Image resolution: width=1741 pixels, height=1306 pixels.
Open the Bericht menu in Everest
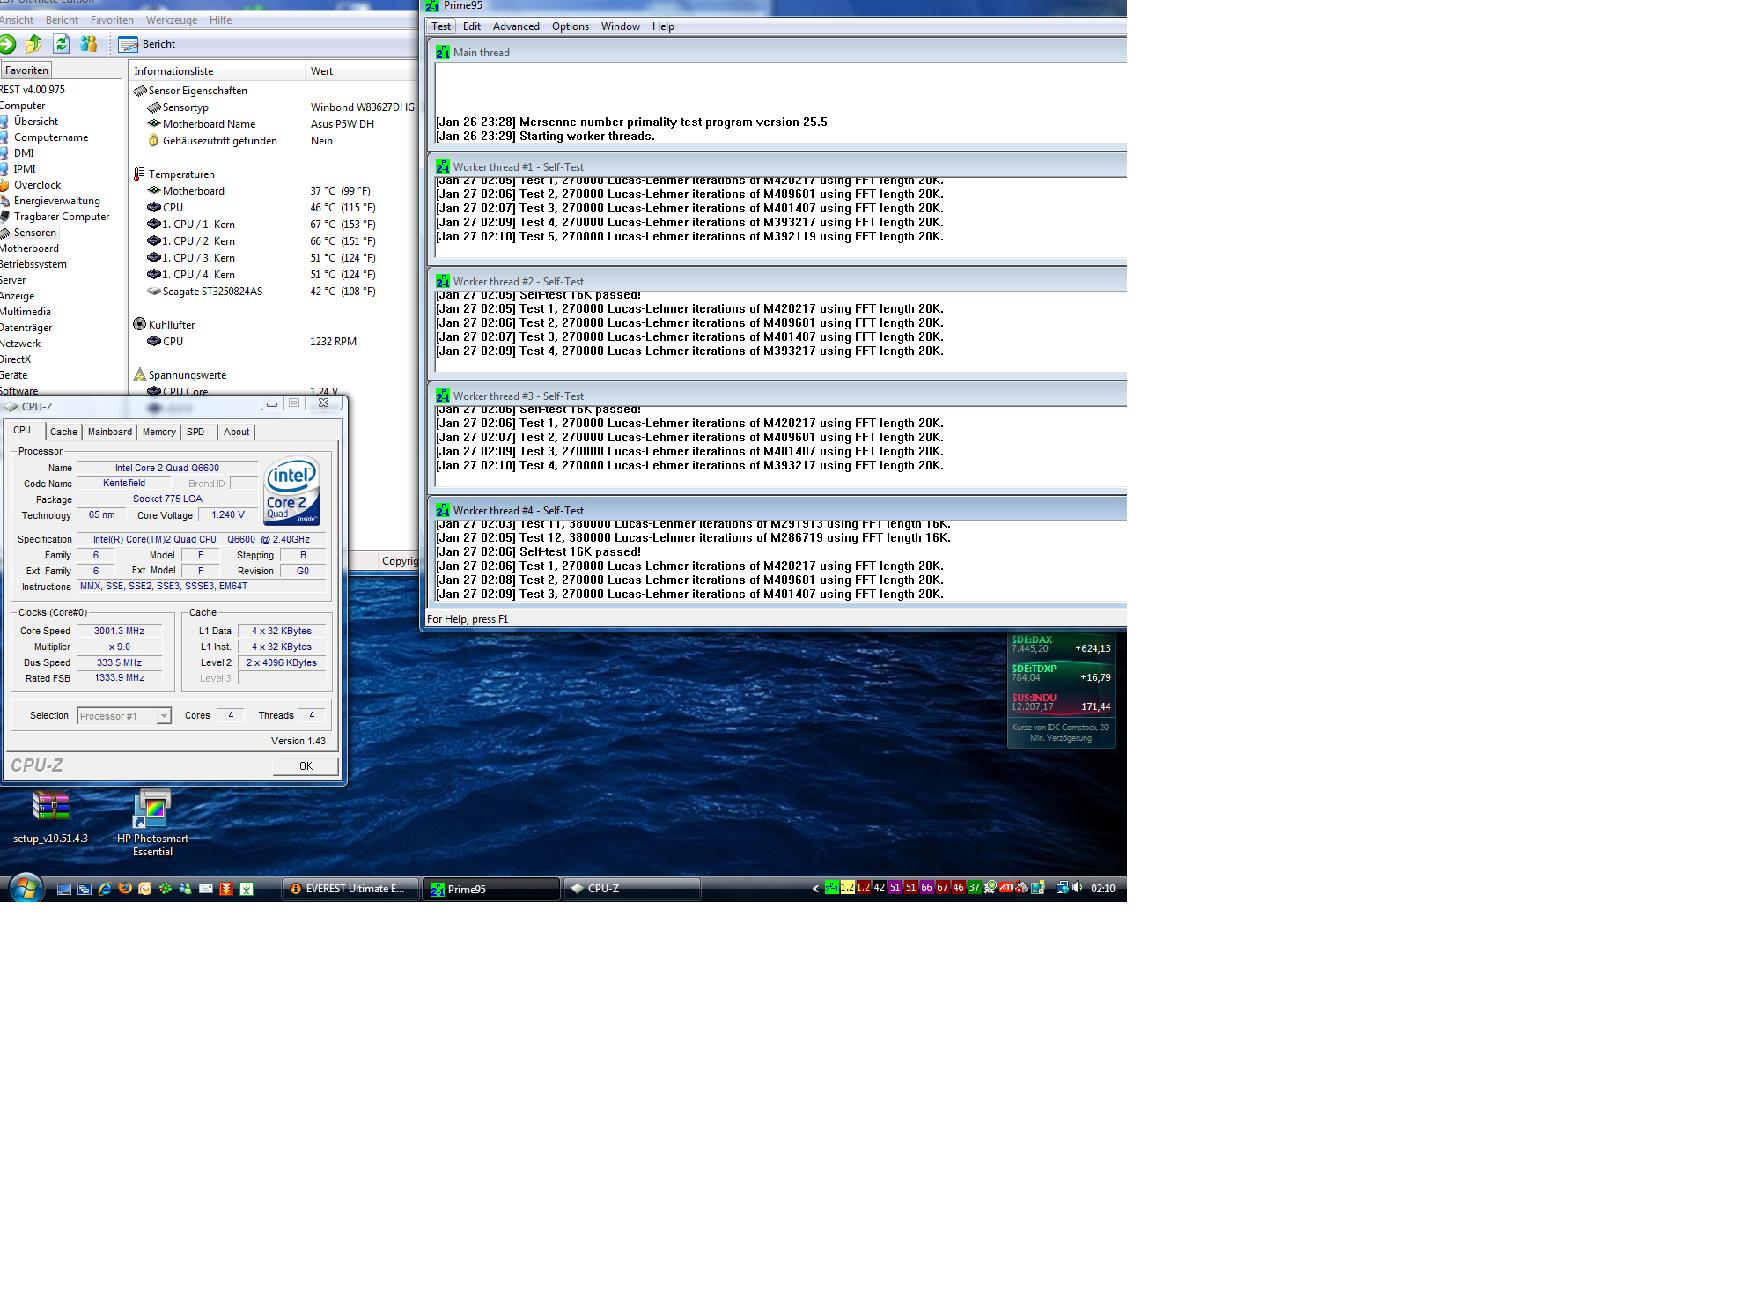click(62, 20)
